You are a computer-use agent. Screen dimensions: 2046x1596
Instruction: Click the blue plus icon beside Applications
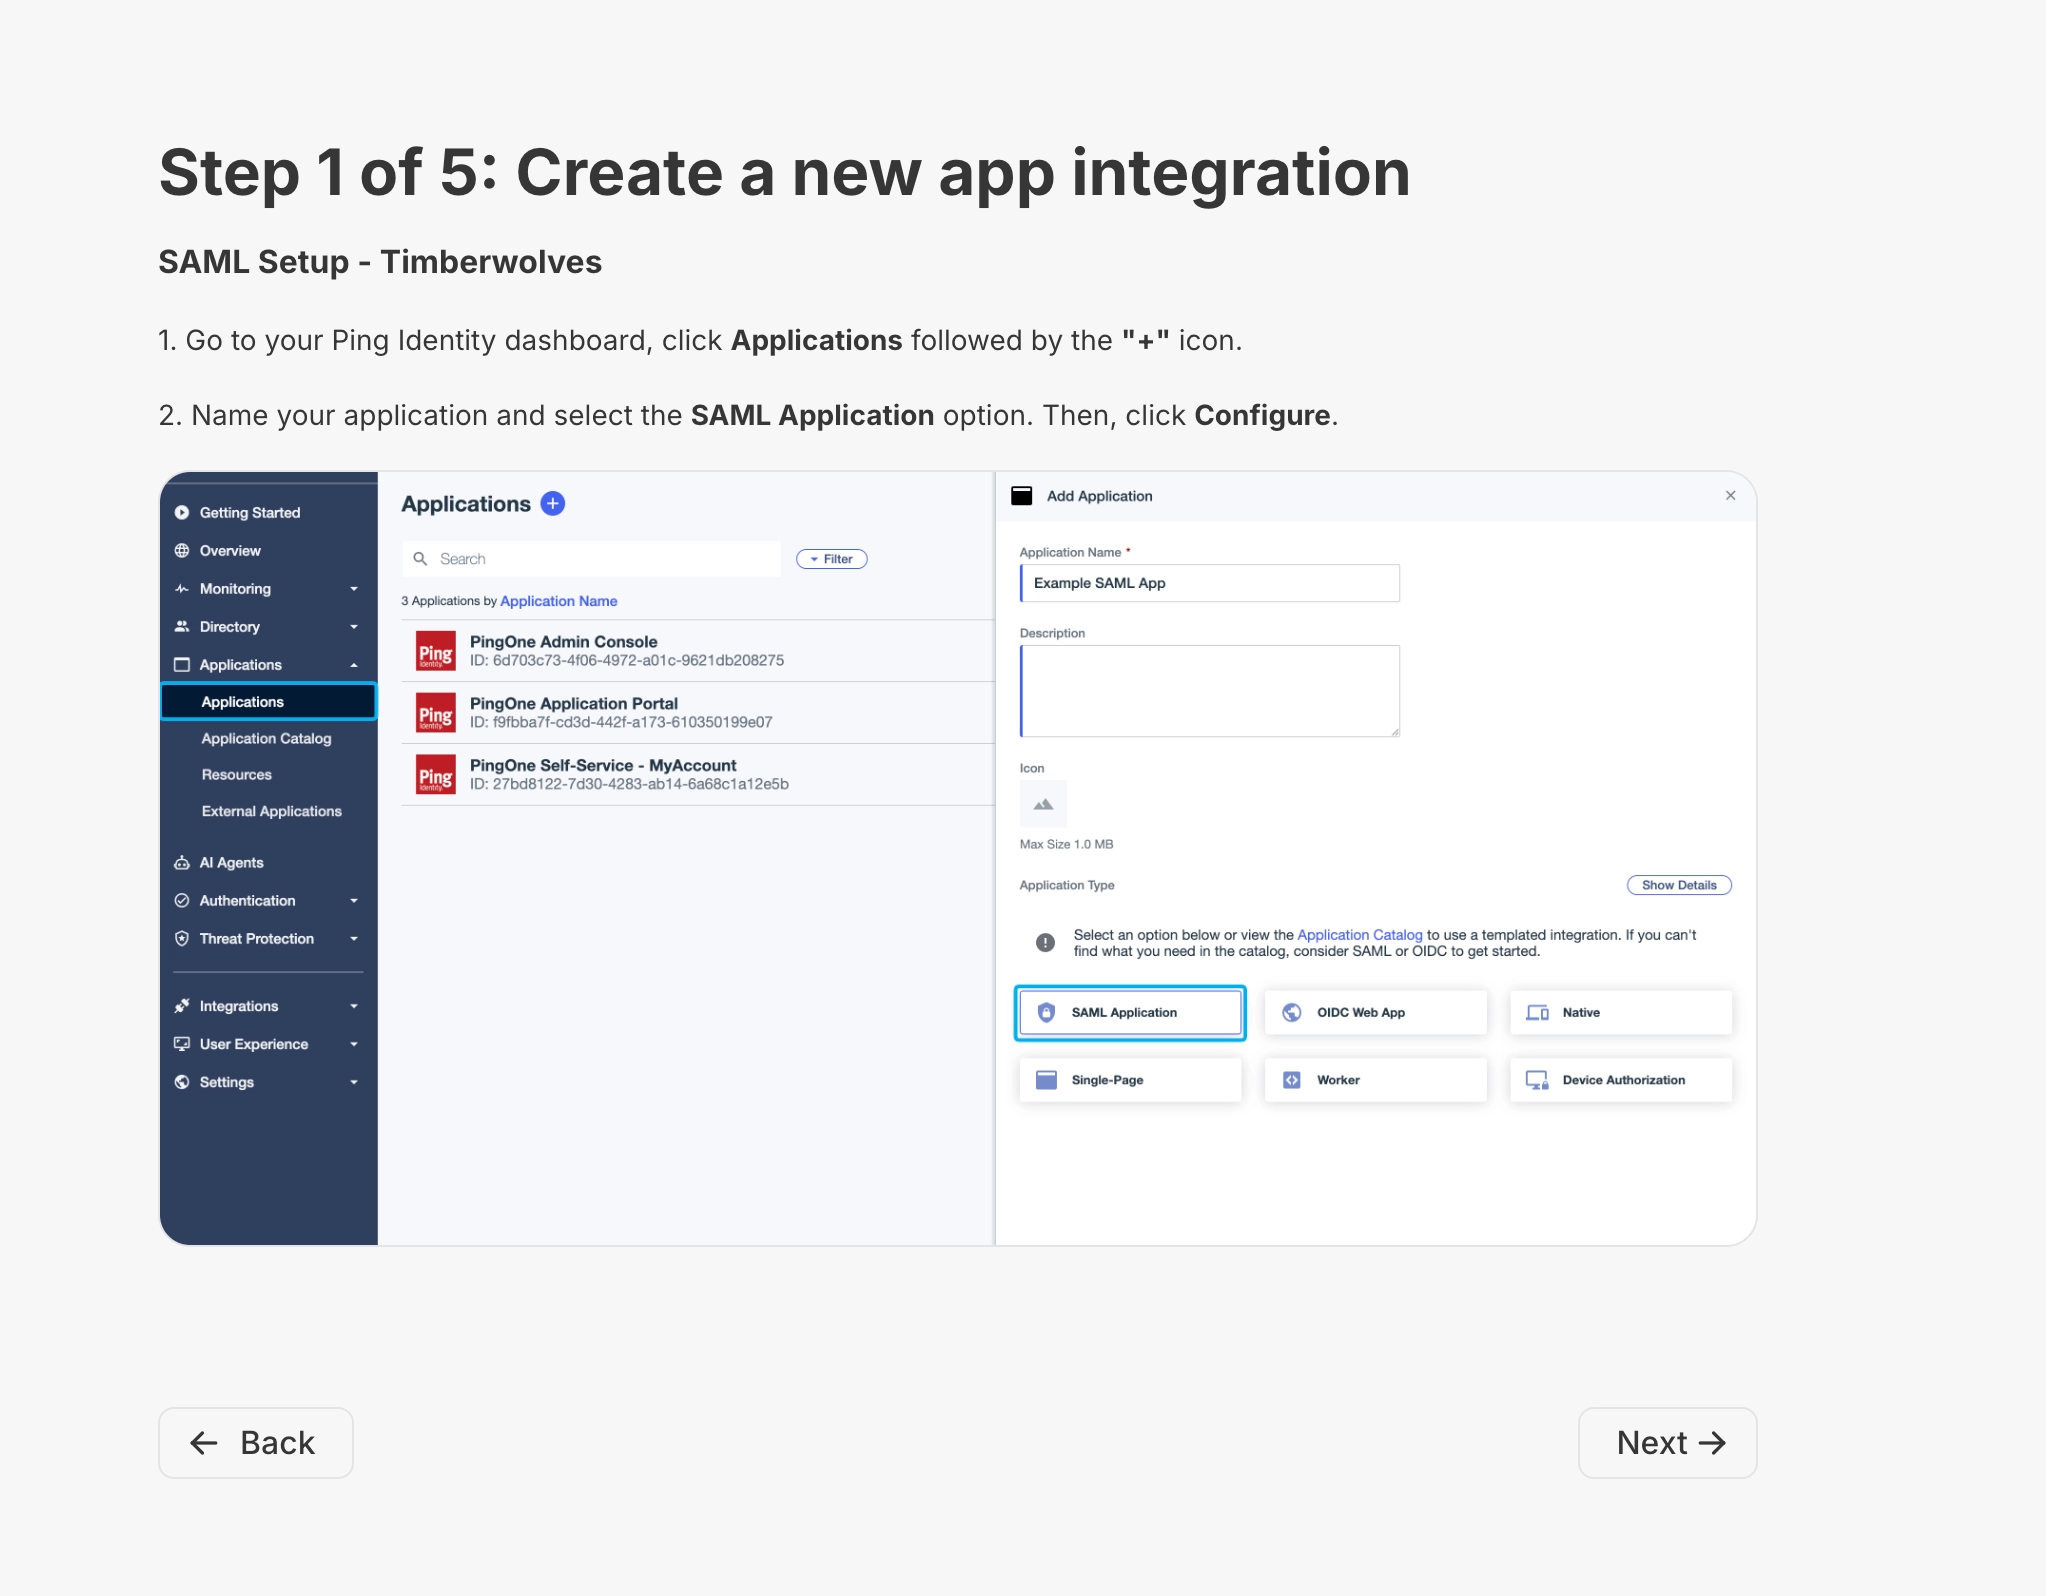tap(553, 504)
